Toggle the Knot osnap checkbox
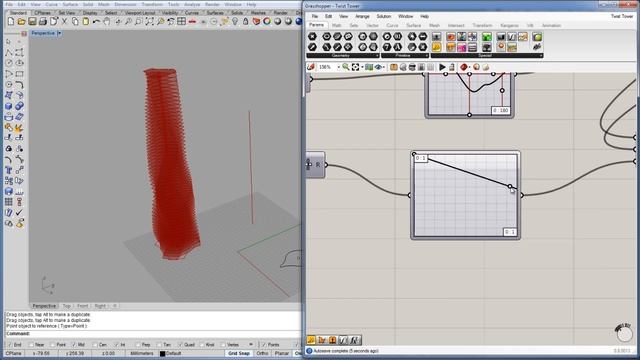 coord(201,345)
